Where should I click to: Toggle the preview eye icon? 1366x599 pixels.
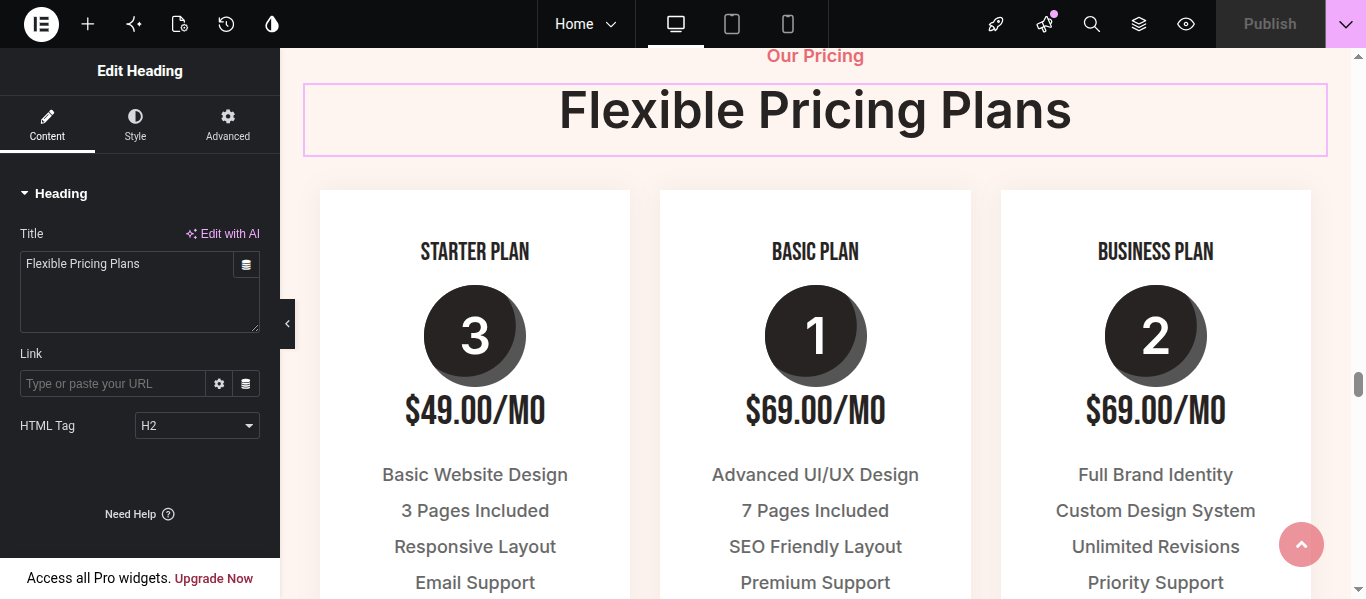pos(1186,24)
